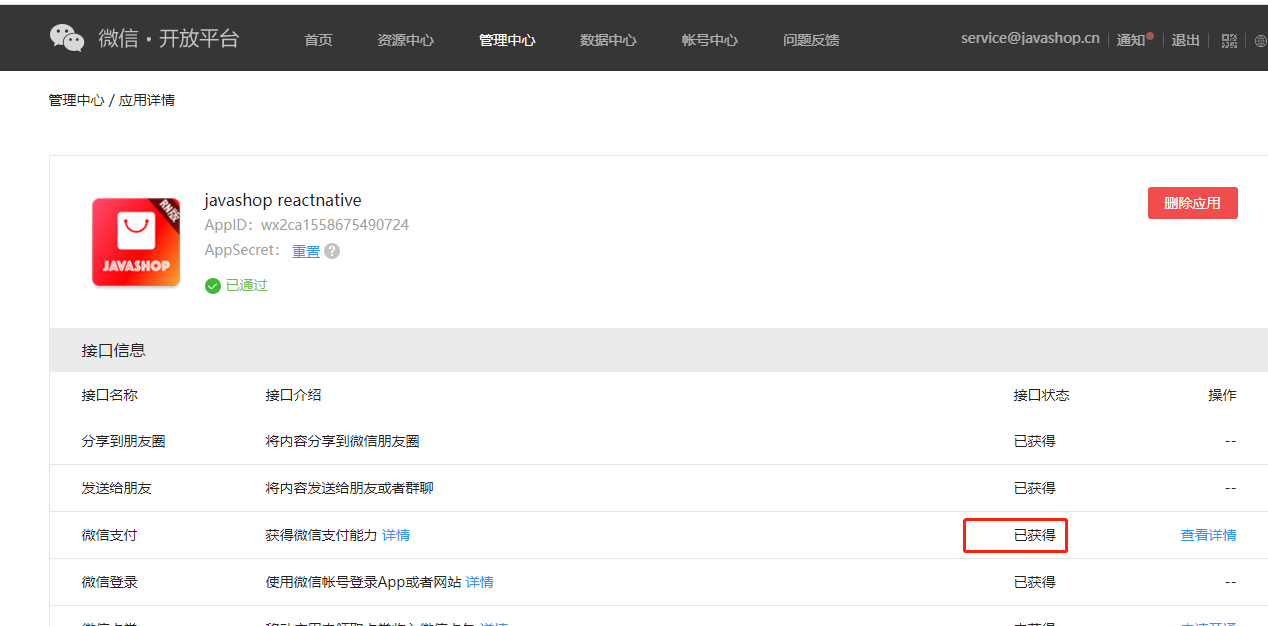Click 应用详情 in the breadcrumb
Screen dimensions: 1268x626
[147, 100]
